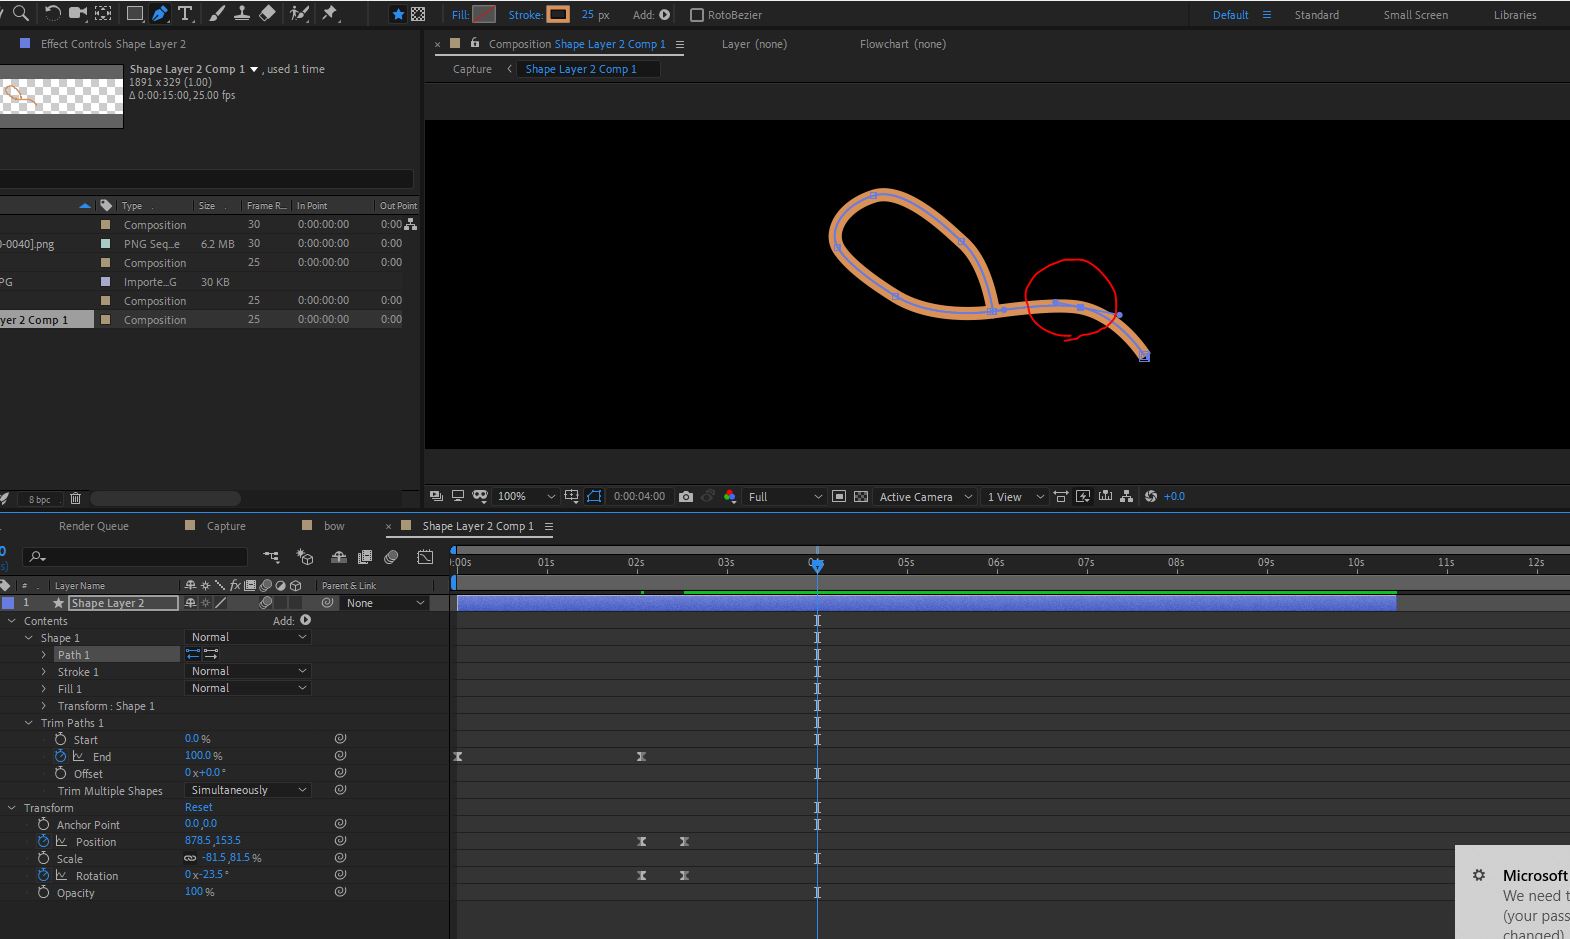Viewport: 1570px width, 939px height.
Task: Enable the RotoBezier checkbox
Action: (697, 15)
